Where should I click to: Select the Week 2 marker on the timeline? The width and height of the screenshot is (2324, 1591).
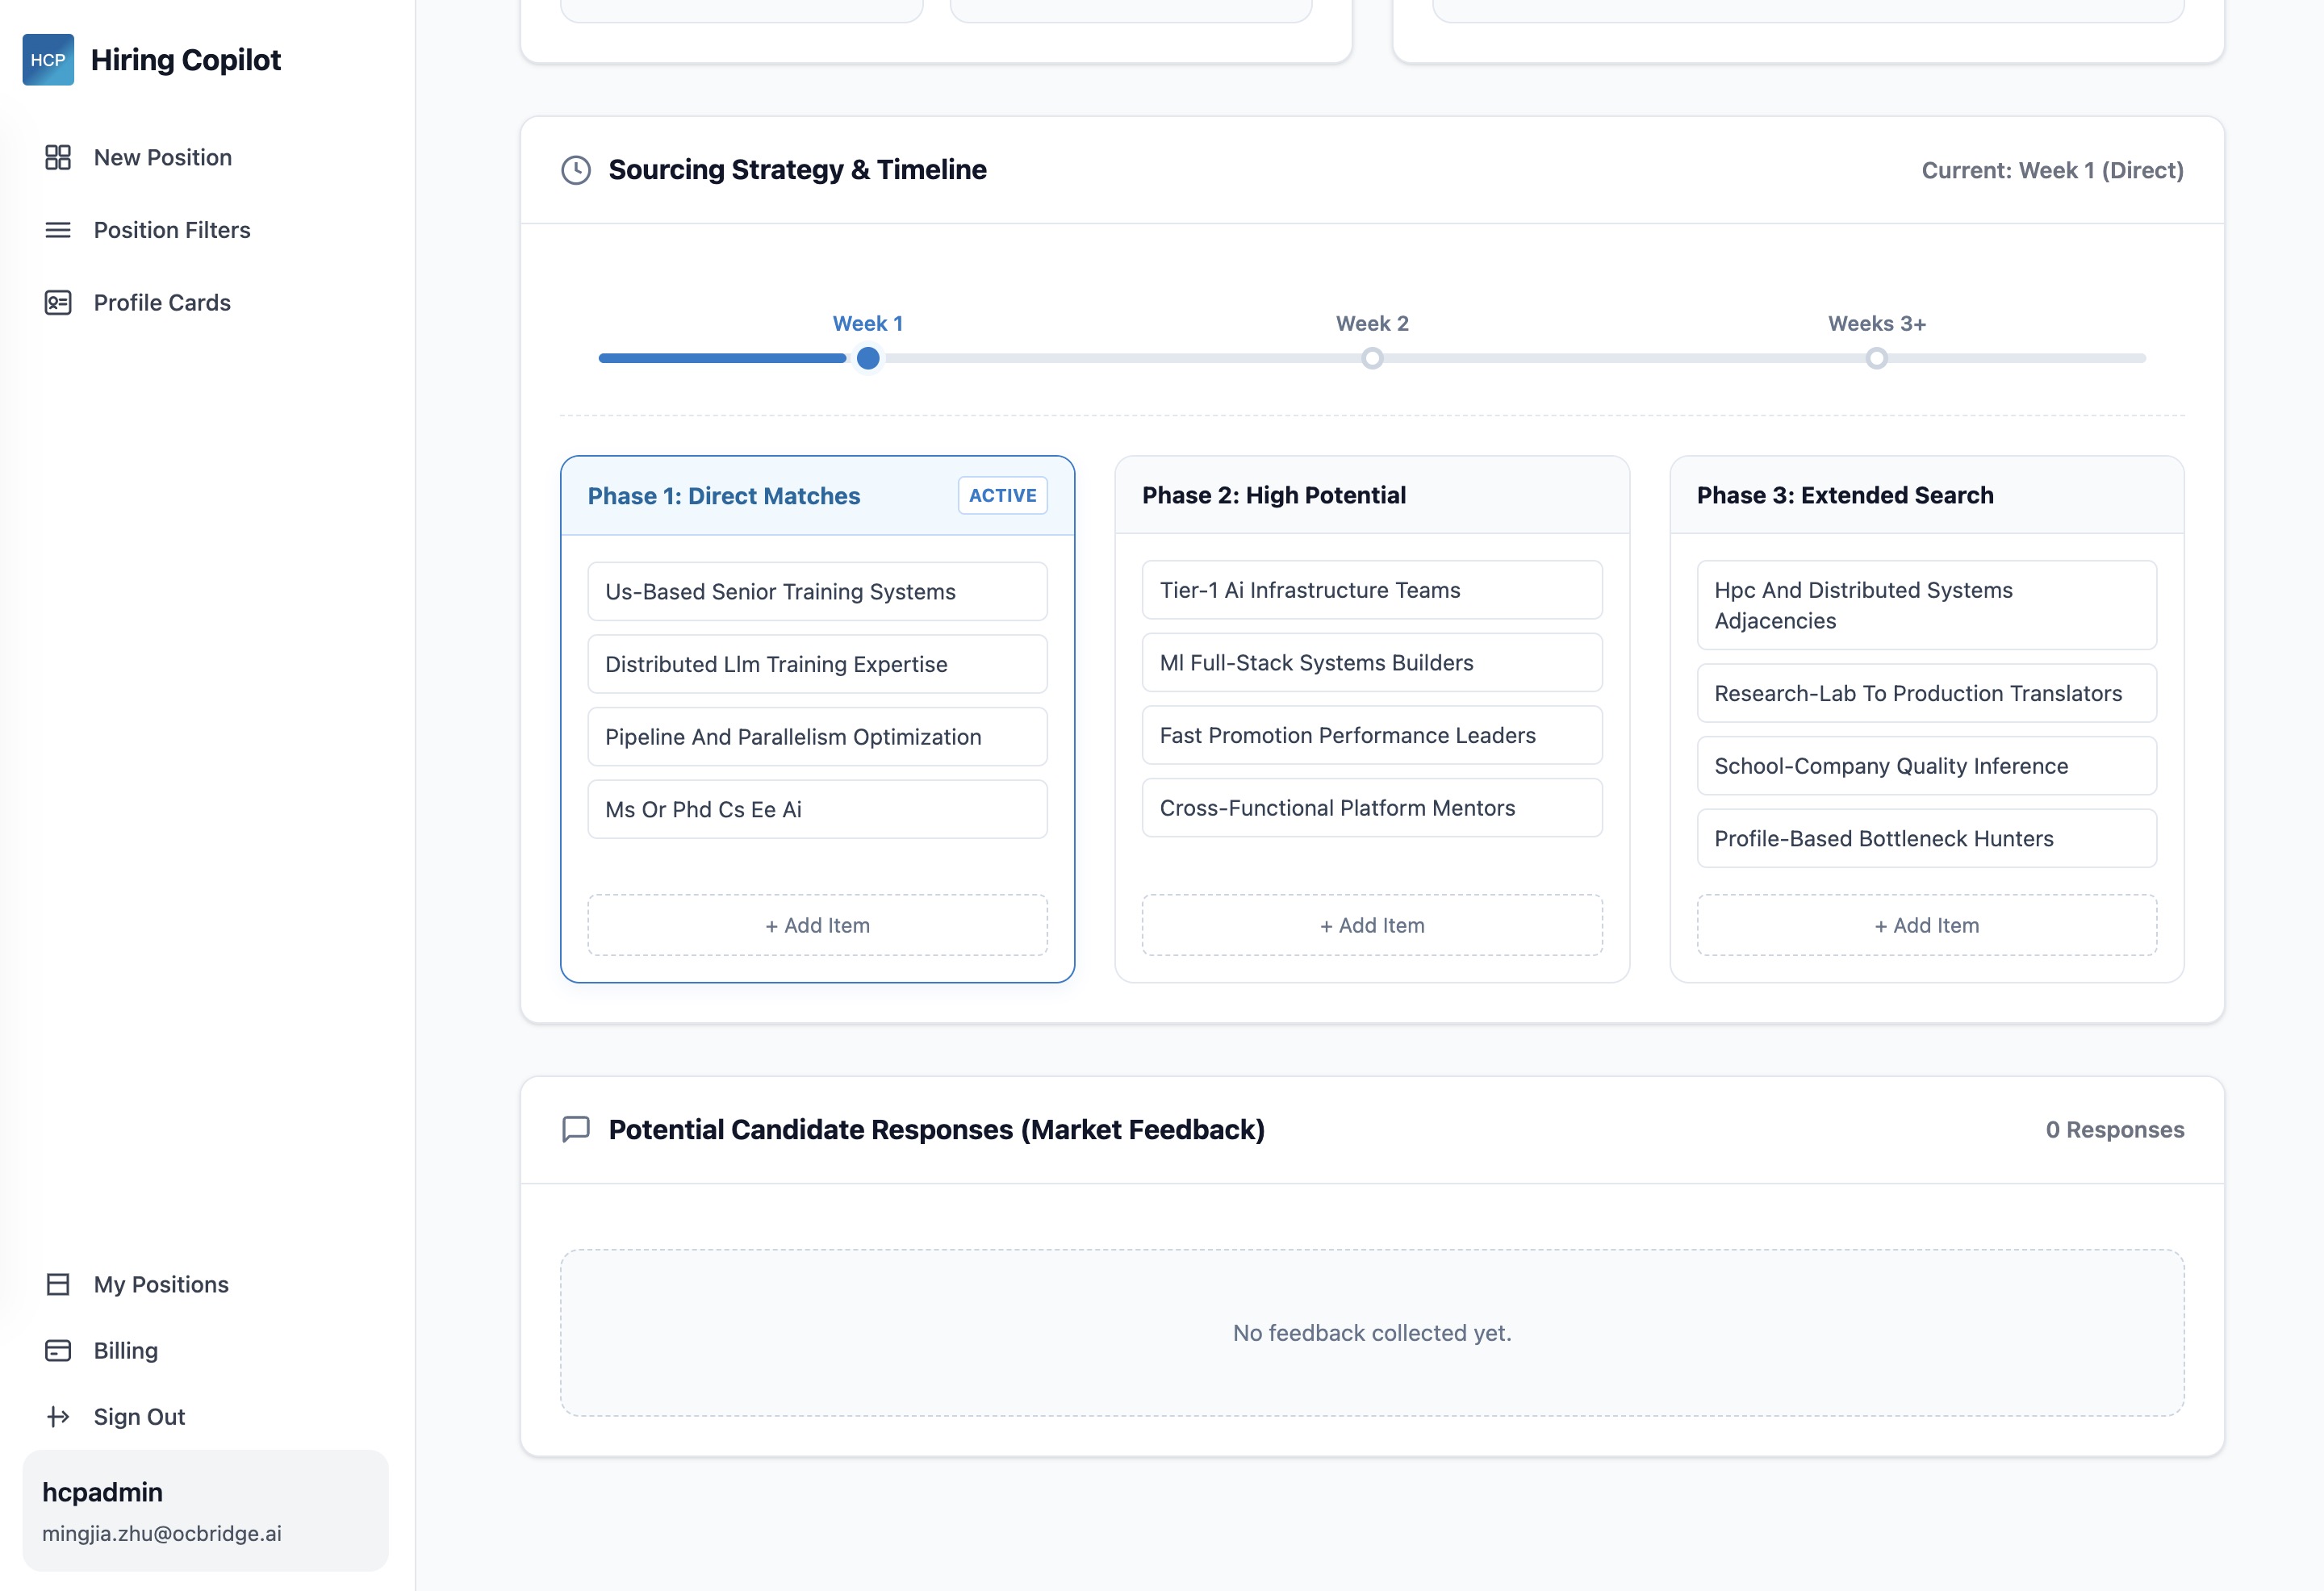(x=1372, y=357)
